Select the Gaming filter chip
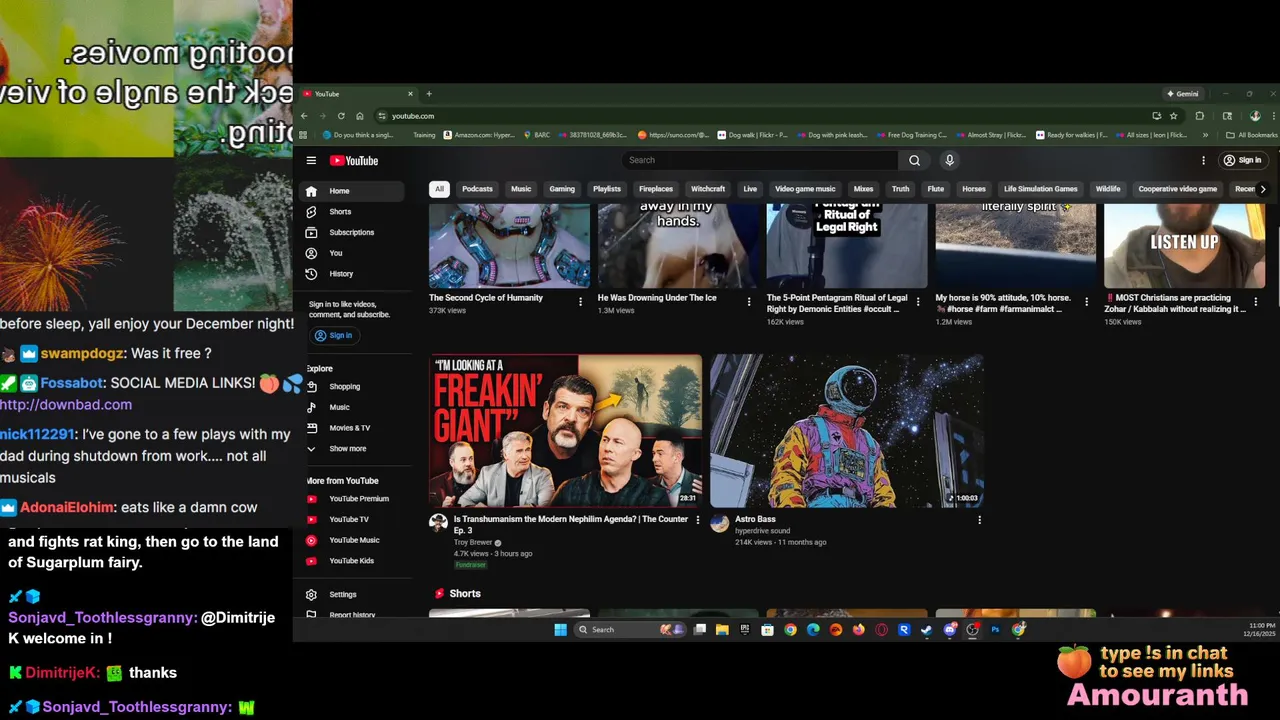The image size is (1280, 720). click(x=562, y=189)
